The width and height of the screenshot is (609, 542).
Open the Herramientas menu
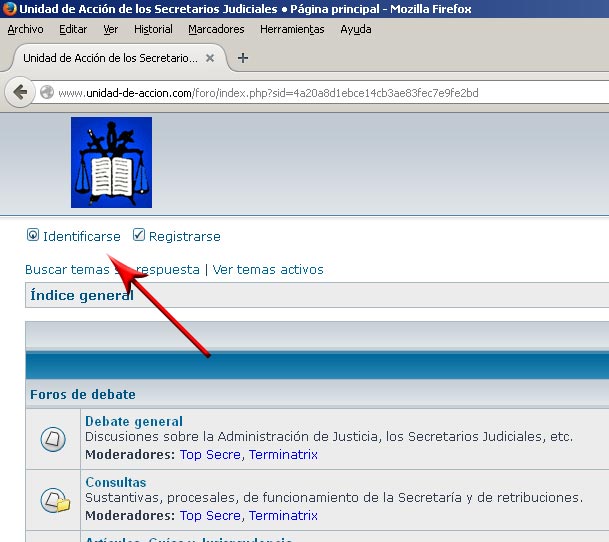292,29
